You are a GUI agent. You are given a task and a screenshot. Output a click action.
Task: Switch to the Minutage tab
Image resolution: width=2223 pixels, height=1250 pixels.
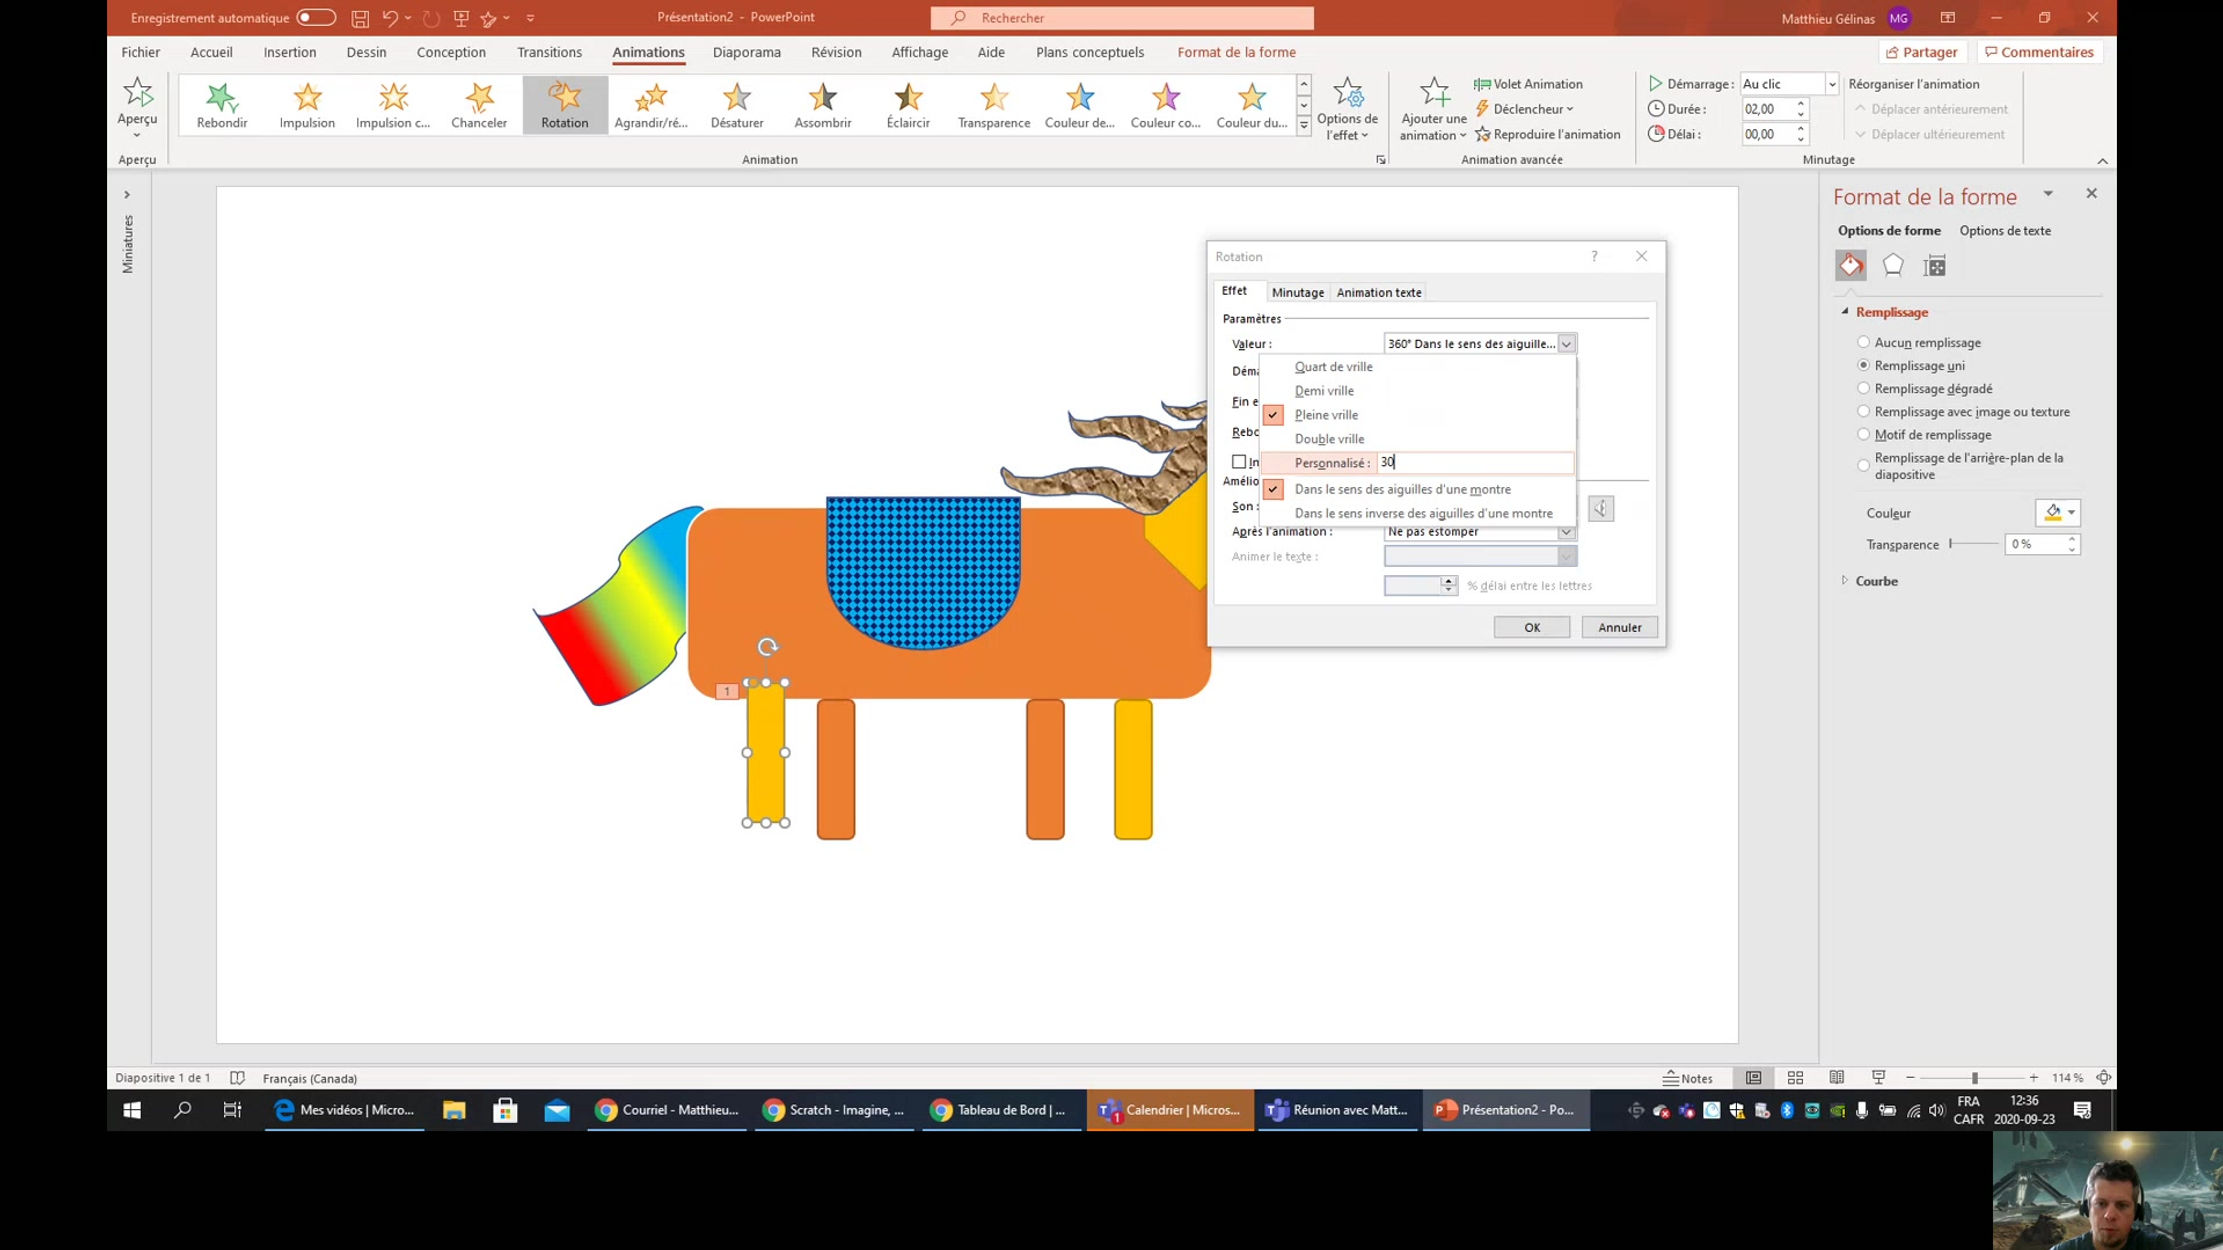coord(1298,292)
